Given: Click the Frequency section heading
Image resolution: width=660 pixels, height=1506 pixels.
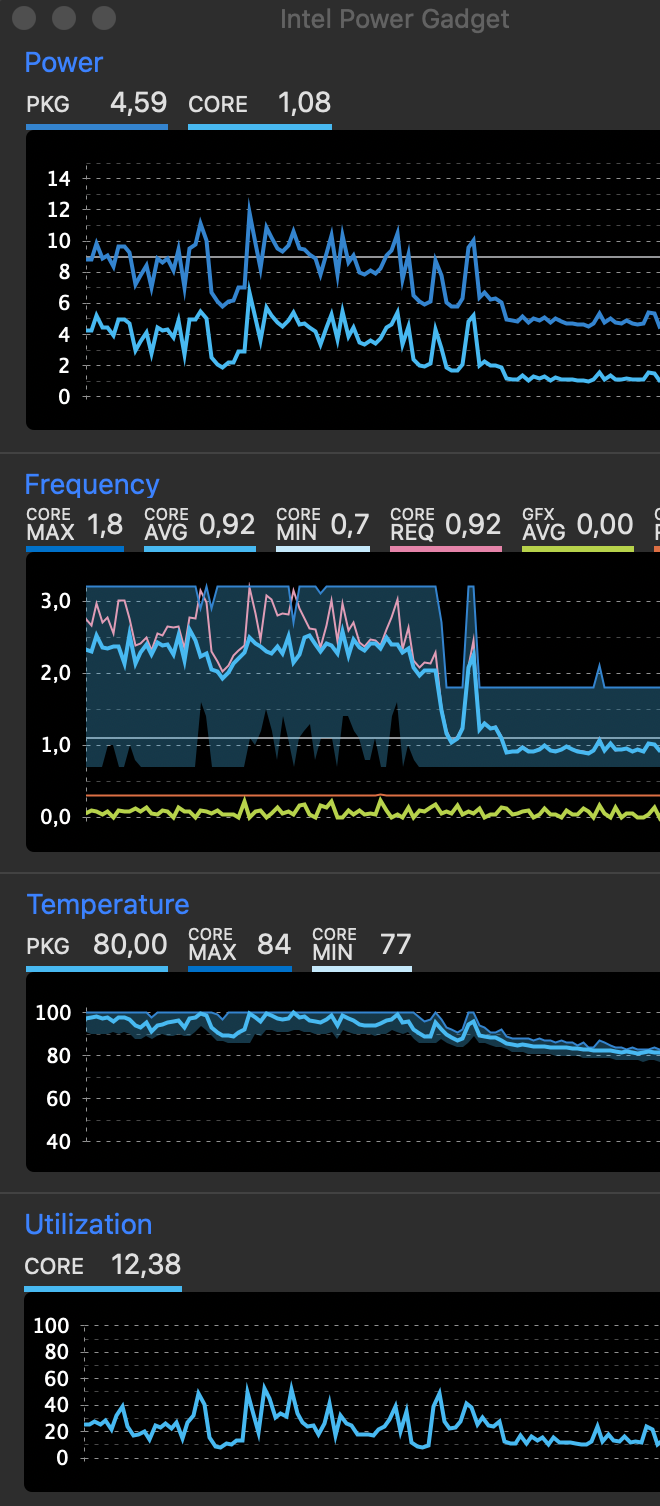Looking at the screenshot, I should (92, 484).
